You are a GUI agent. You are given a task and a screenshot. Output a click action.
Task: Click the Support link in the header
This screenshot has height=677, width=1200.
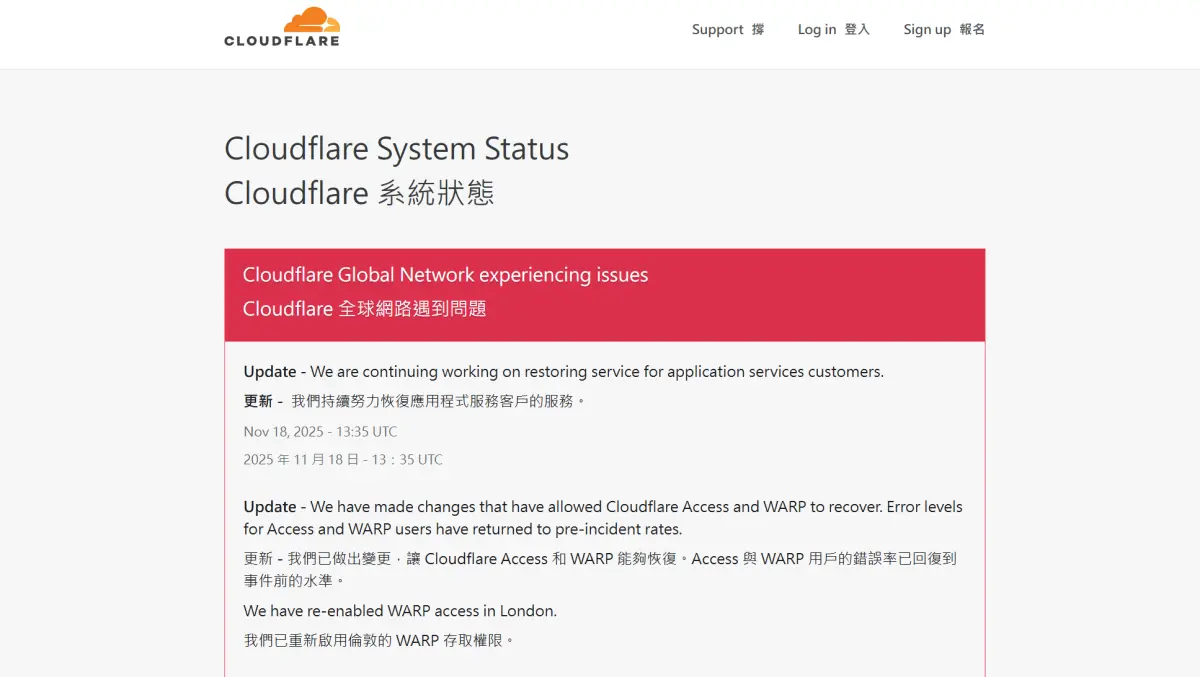pyautogui.click(x=717, y=29)
